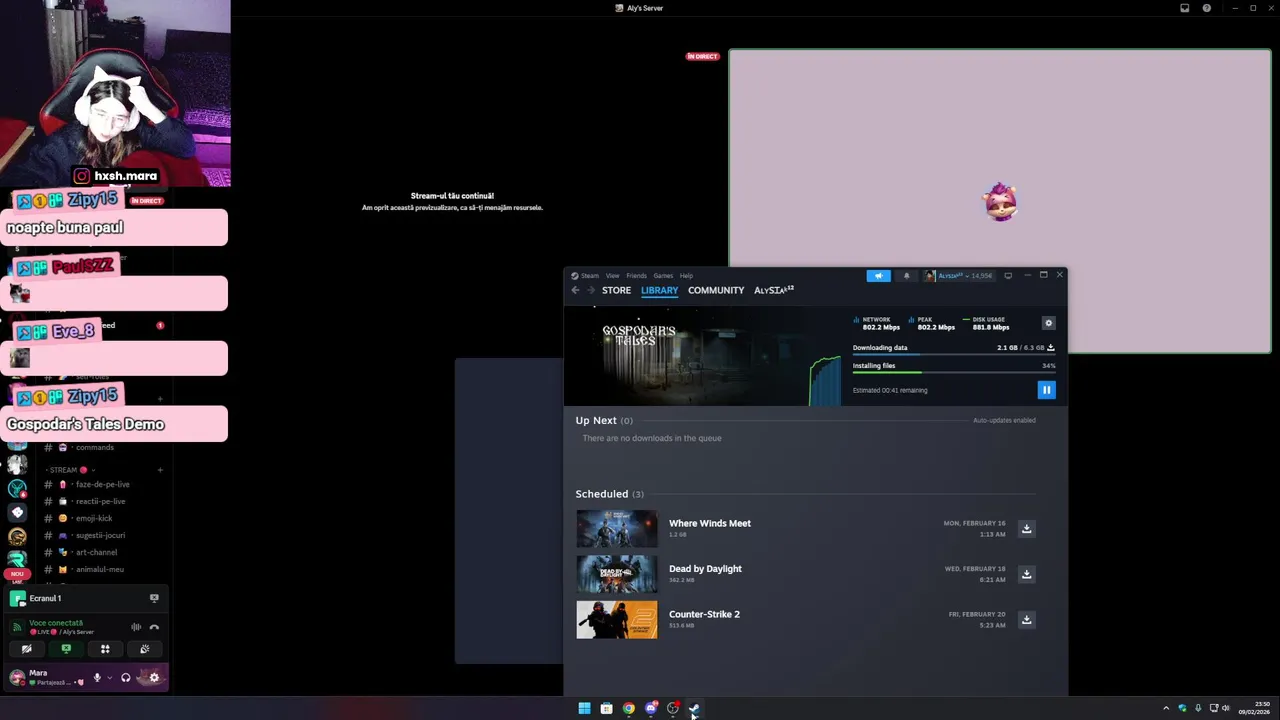Click the Dead by Daylight thumbnail
This screenshot has height=720, width=1280.
tap(617, 574)
